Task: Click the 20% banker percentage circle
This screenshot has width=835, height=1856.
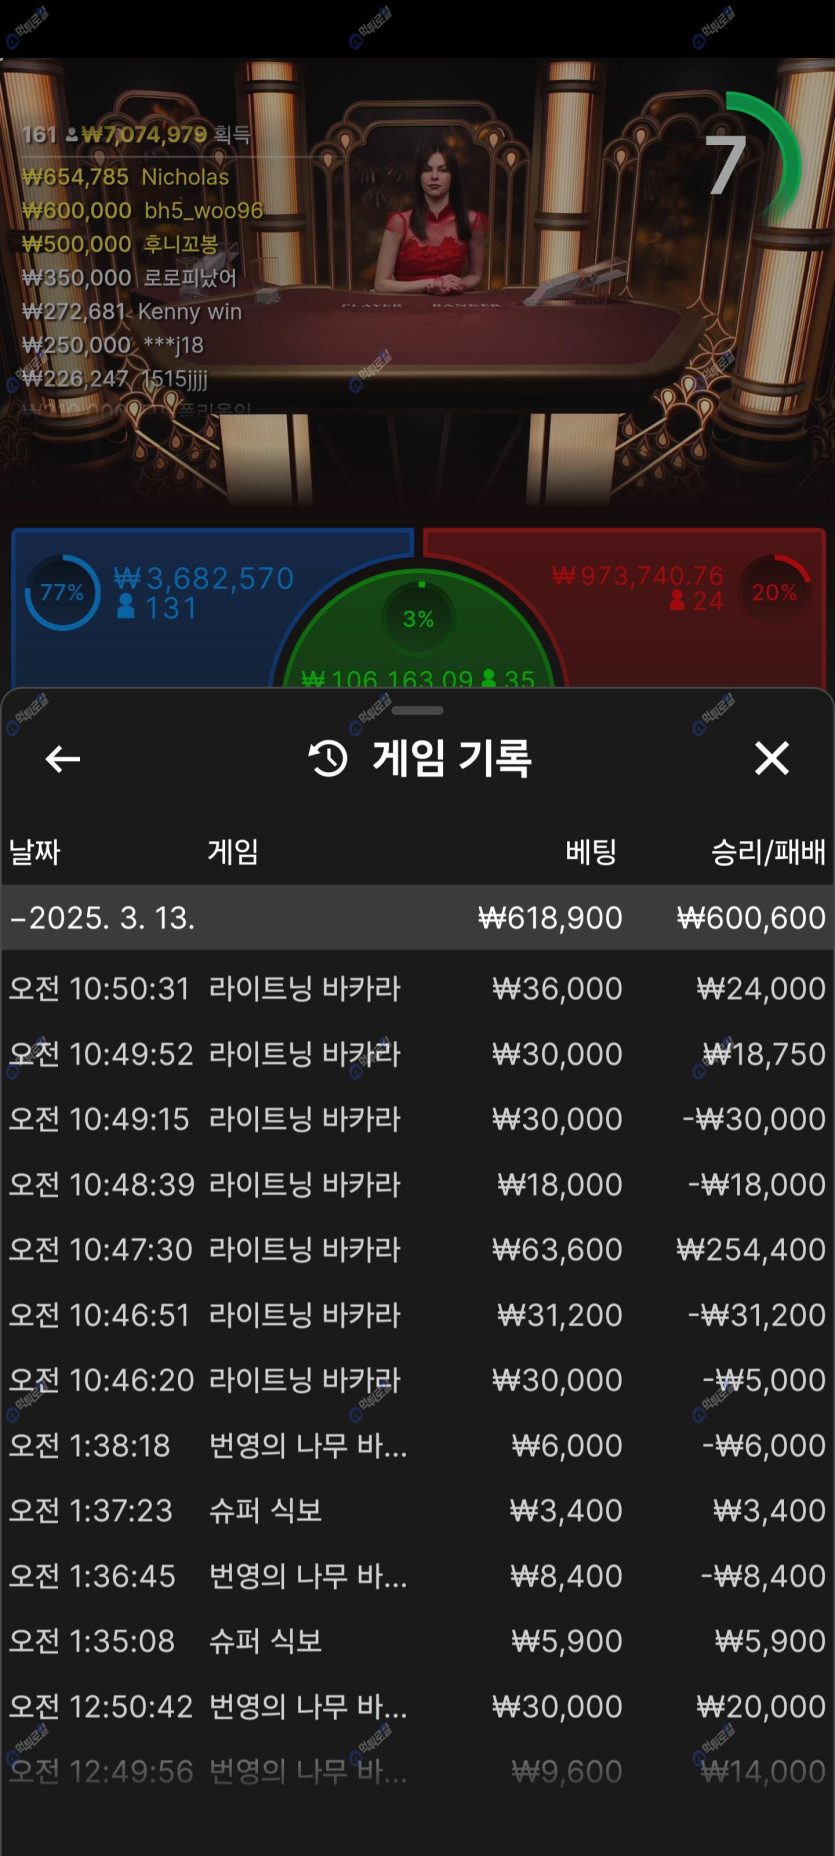Action: [774, 592]
